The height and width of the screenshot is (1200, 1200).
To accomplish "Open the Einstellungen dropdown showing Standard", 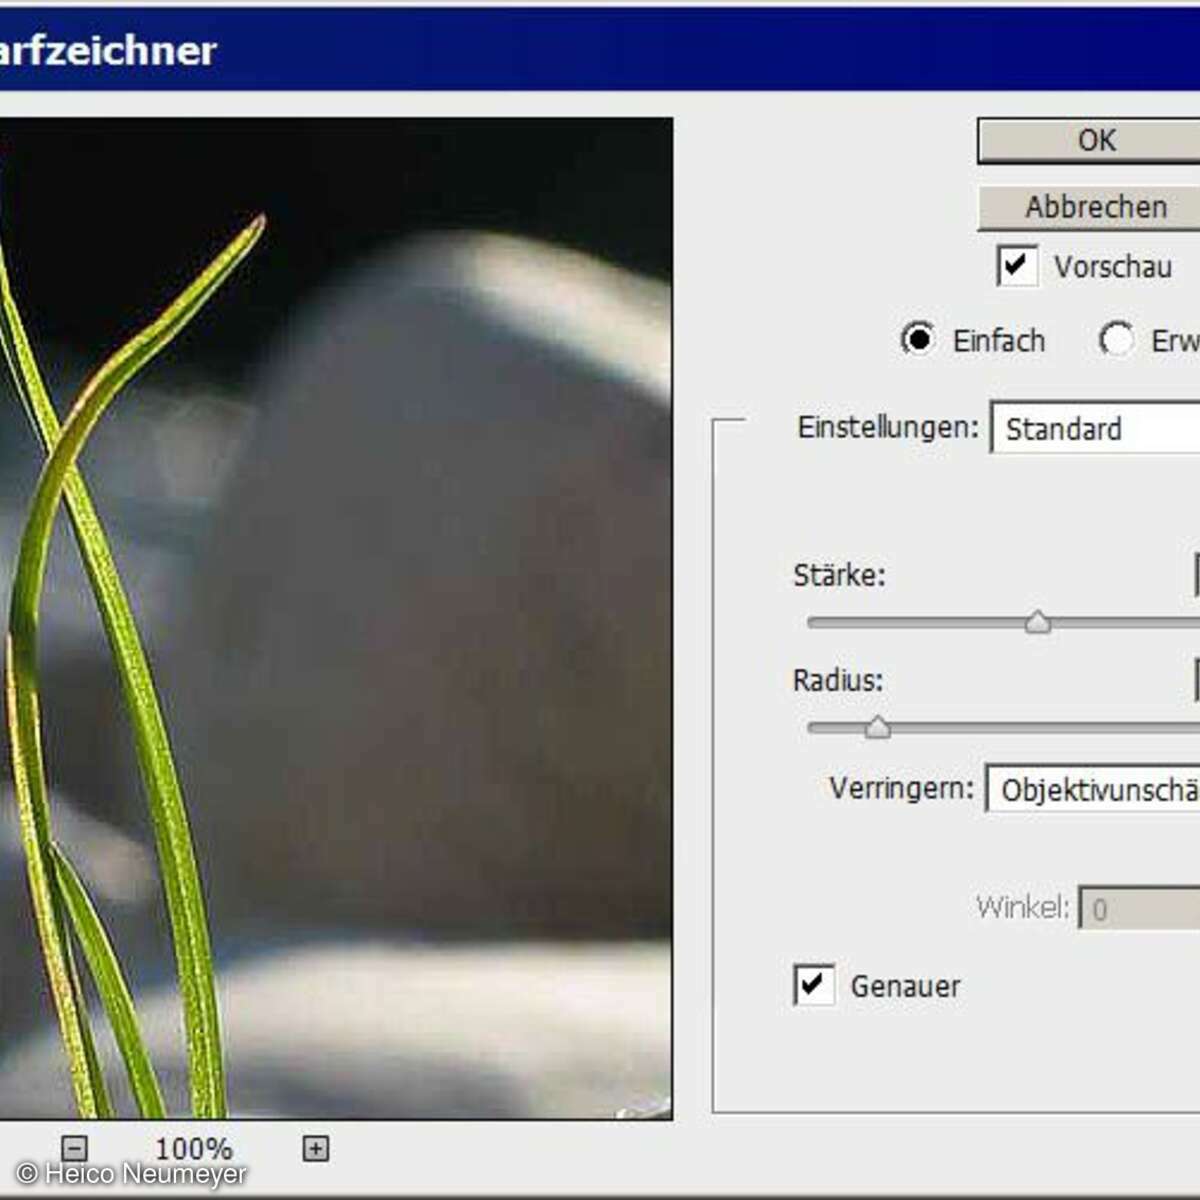I will pyautogui.click(x=1095, y=428).
